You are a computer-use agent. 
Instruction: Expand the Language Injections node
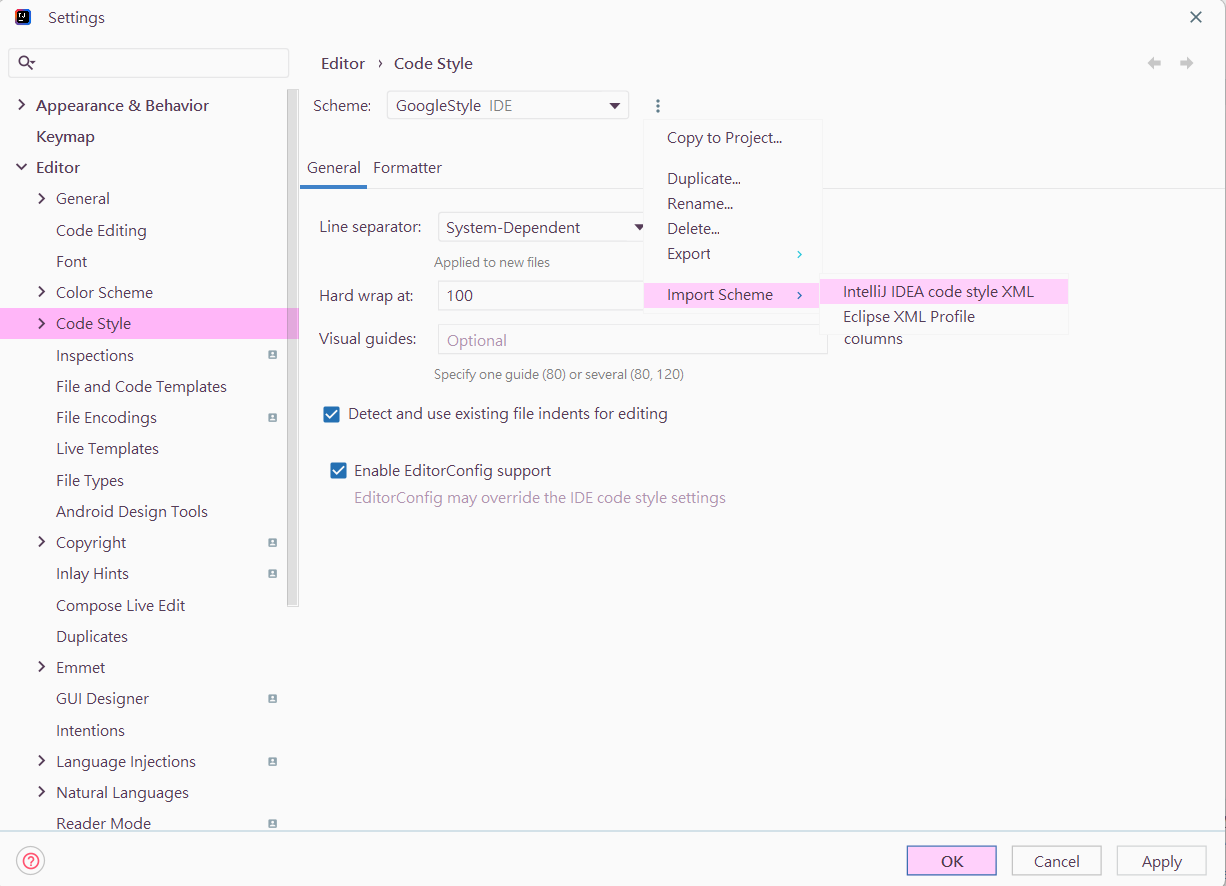[41, 761]
